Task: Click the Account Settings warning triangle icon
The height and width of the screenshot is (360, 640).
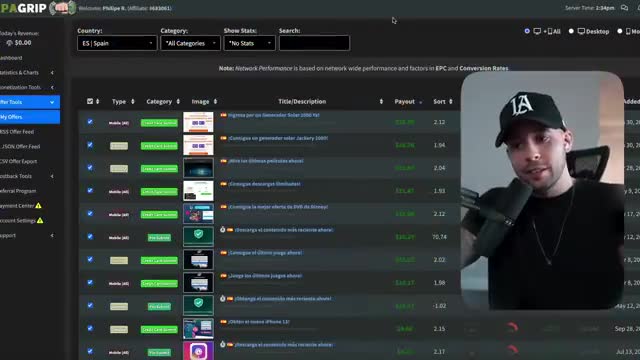Action: (x=40, y=220)
